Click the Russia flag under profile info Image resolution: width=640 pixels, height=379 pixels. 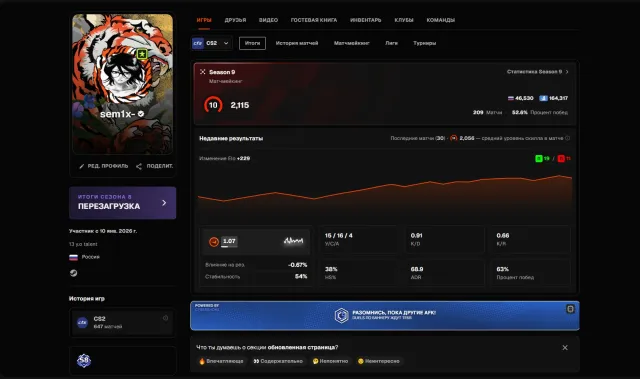click(73, 257)
